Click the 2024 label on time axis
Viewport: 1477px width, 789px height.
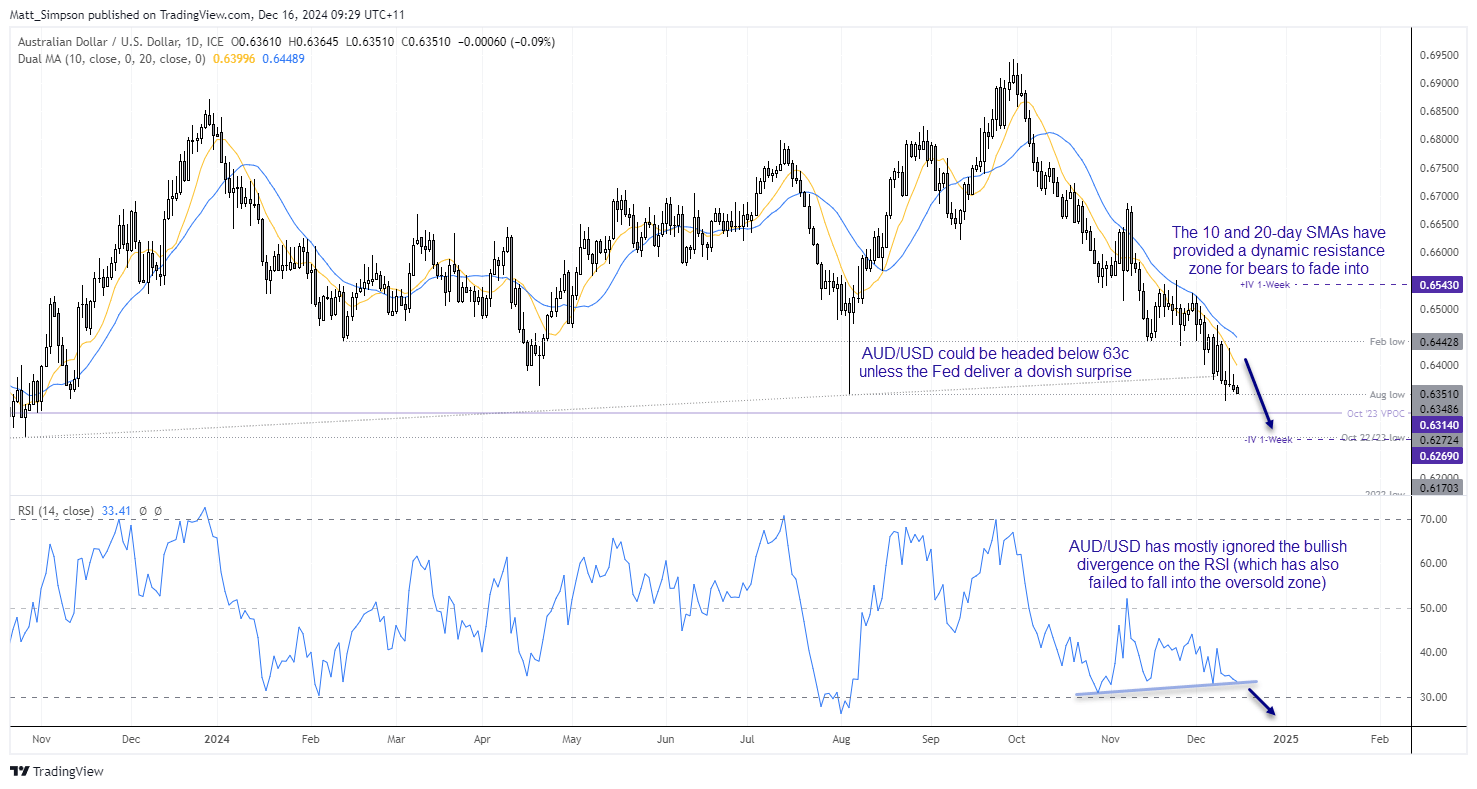[216, 739]
